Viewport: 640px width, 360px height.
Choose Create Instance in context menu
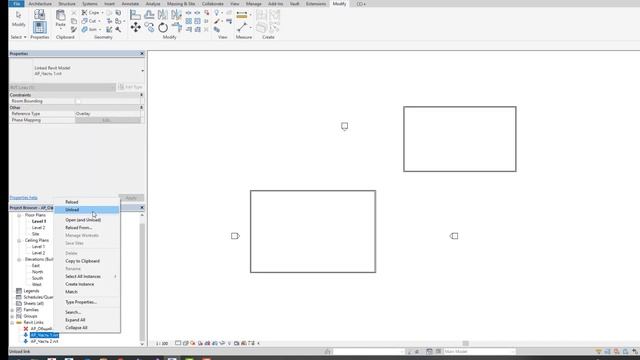point(87,284)
